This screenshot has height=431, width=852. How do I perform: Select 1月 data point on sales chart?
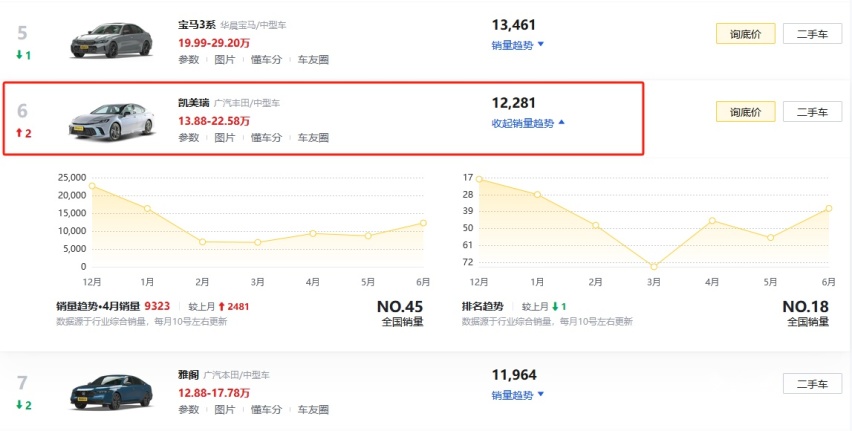147,209
